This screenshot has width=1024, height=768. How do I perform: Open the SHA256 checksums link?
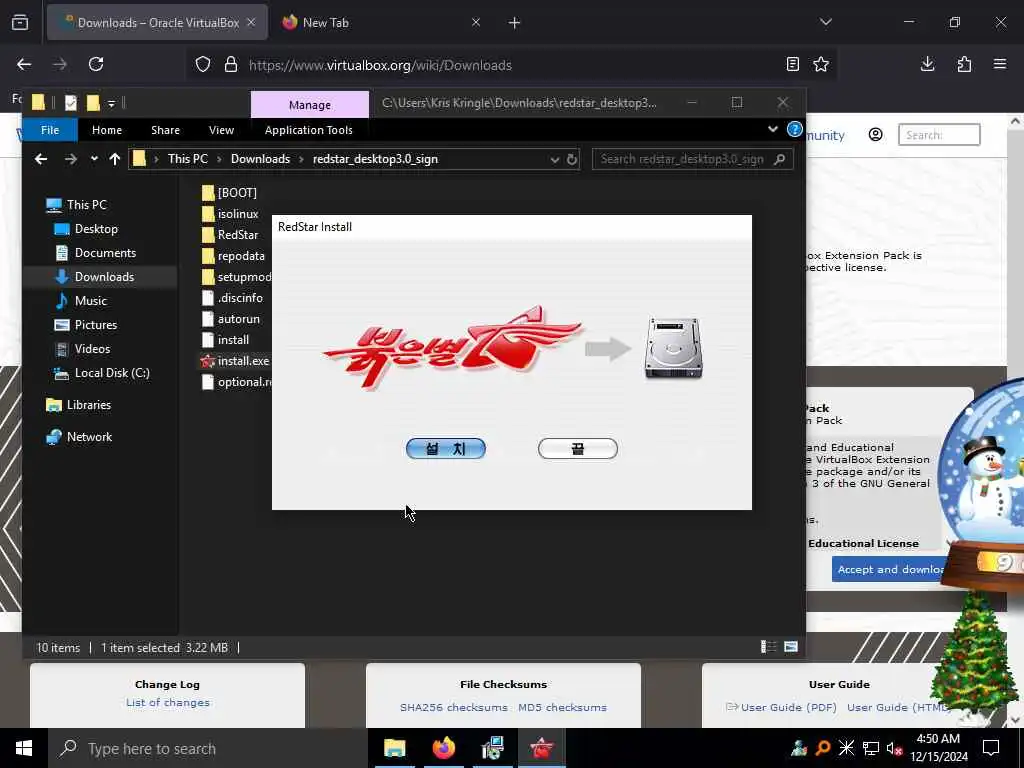tap(453, 707)
